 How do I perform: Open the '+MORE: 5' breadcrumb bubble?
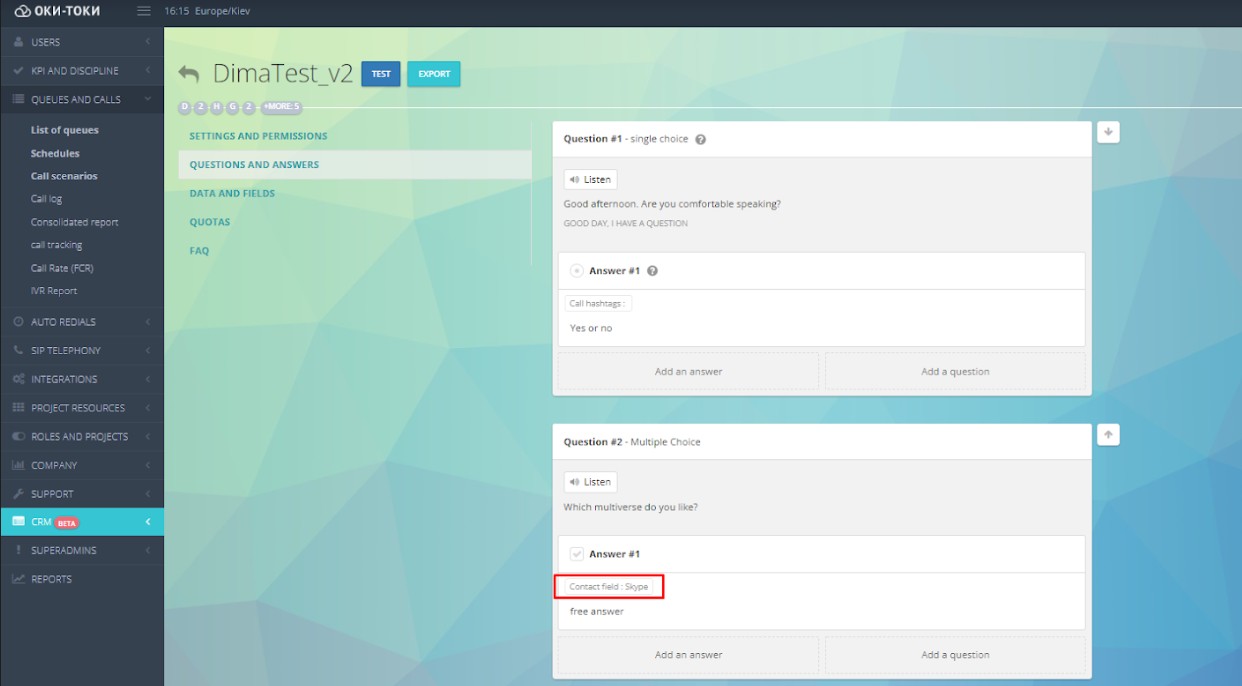[x=281, y=107]
